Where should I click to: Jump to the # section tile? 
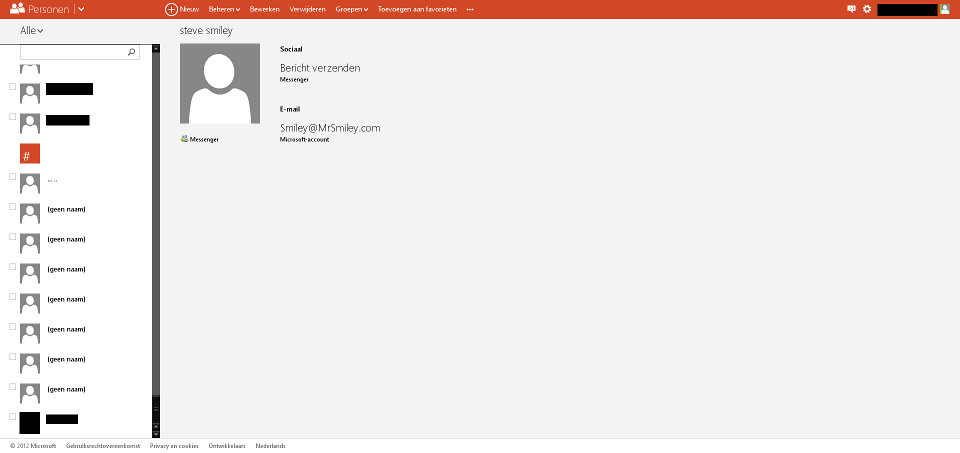pos(30,153)
